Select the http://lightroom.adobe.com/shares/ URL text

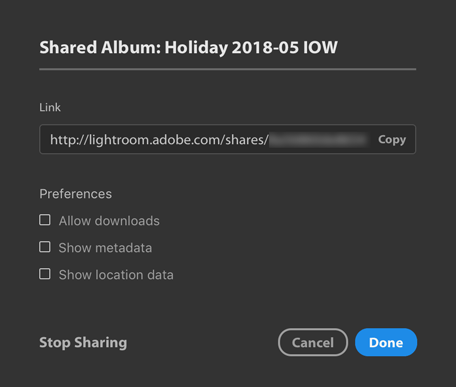click(x=159, y=140)
